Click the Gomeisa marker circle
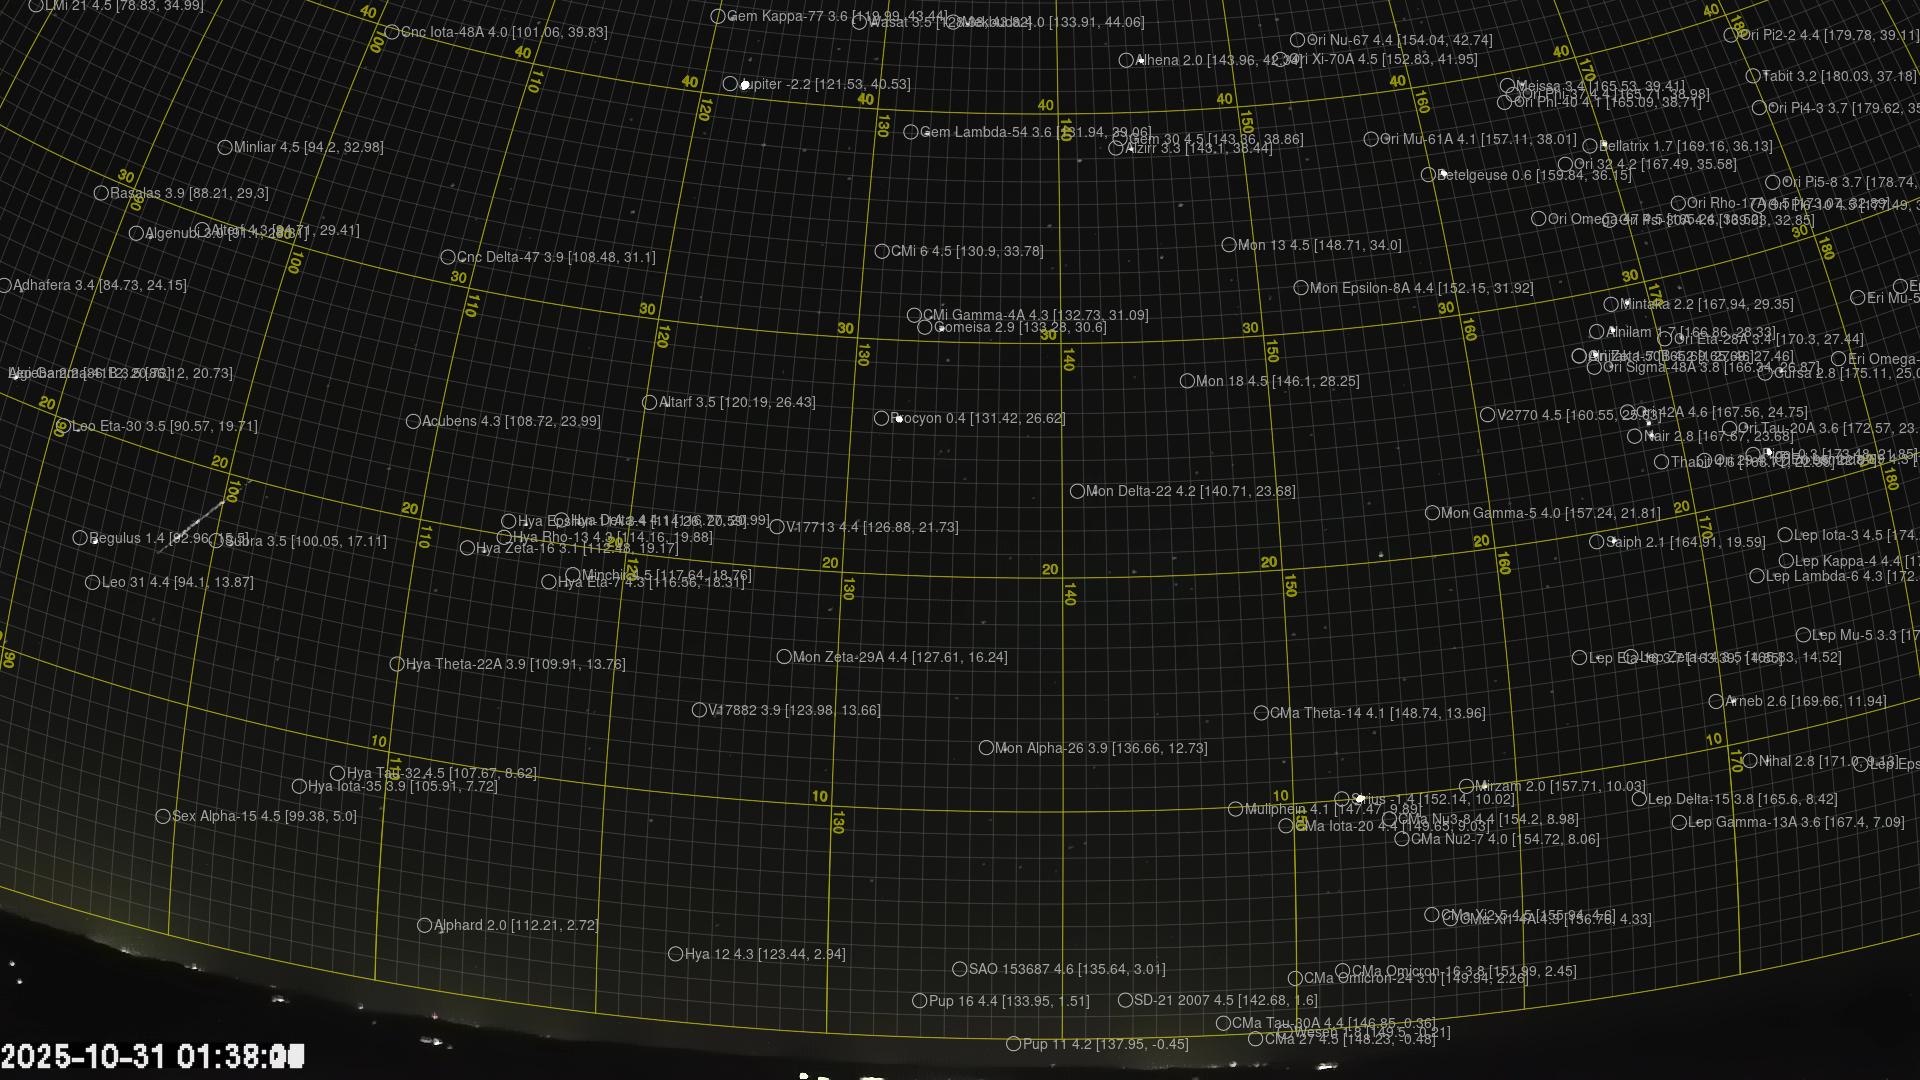The height and width of the screenshot is (1080, 1920). click(925, 327)
